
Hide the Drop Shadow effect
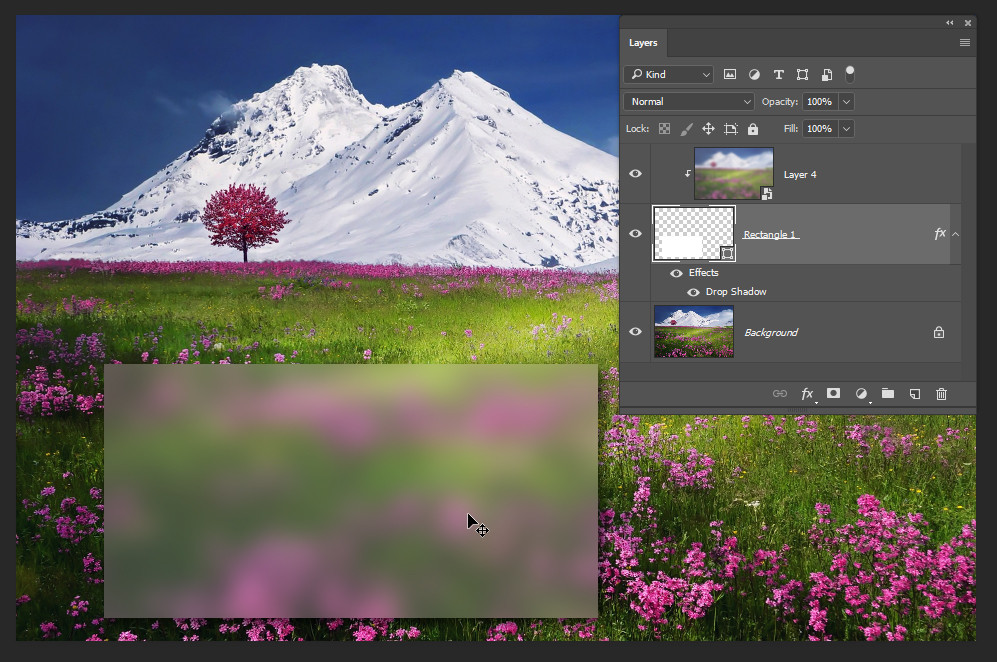point(693,291)
